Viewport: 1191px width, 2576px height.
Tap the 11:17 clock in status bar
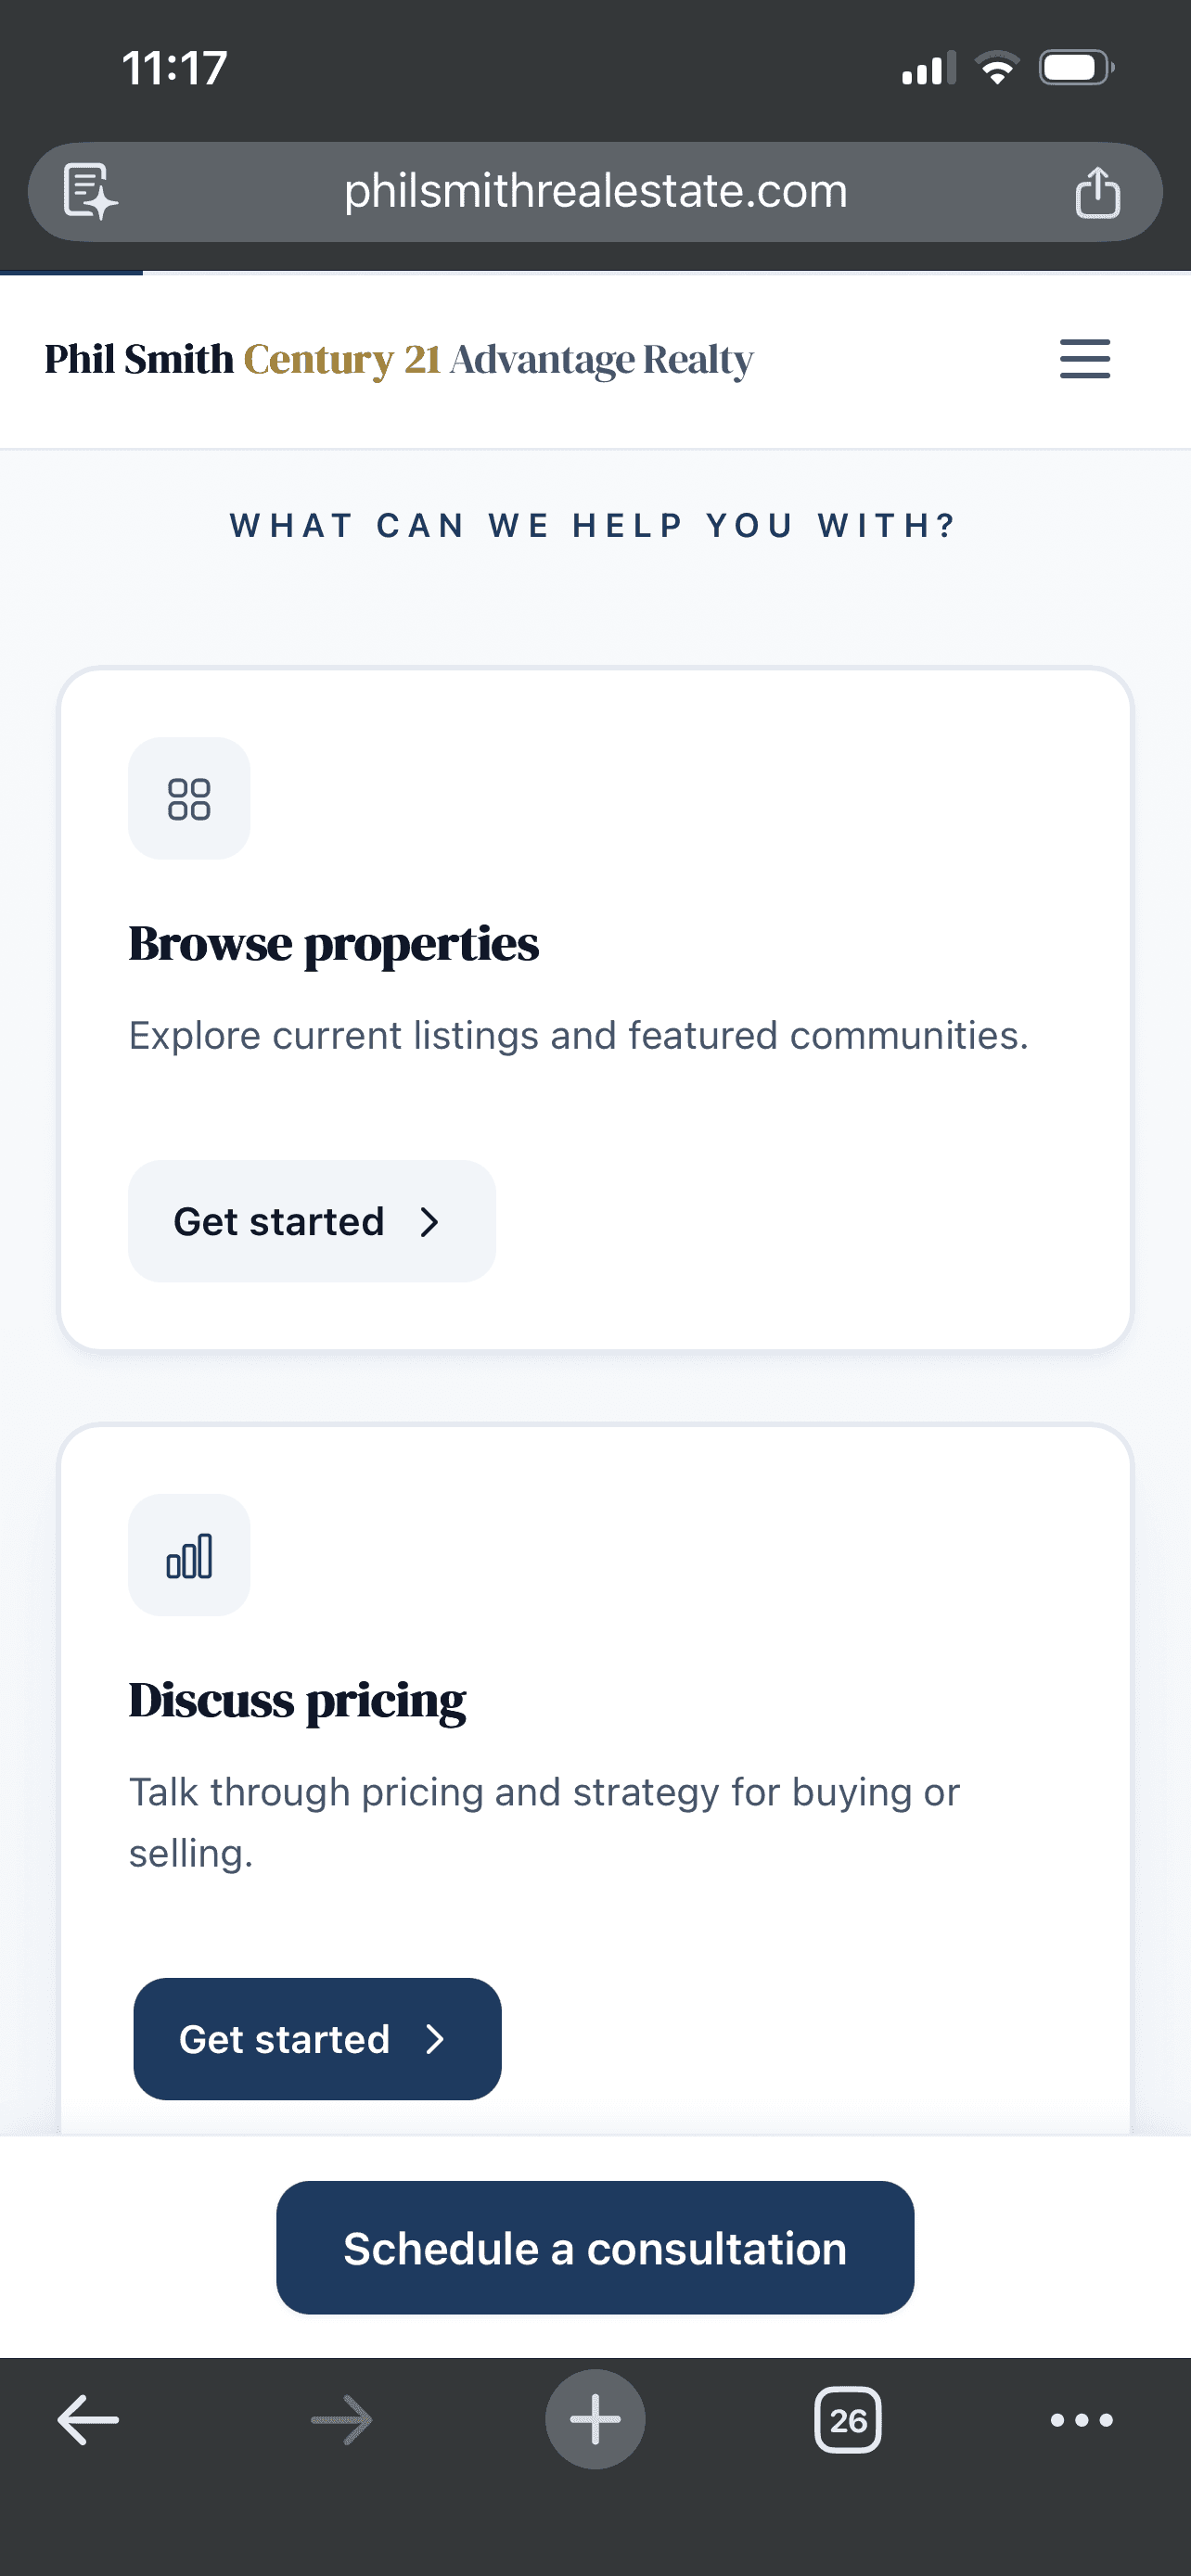(x=173, y=66)
